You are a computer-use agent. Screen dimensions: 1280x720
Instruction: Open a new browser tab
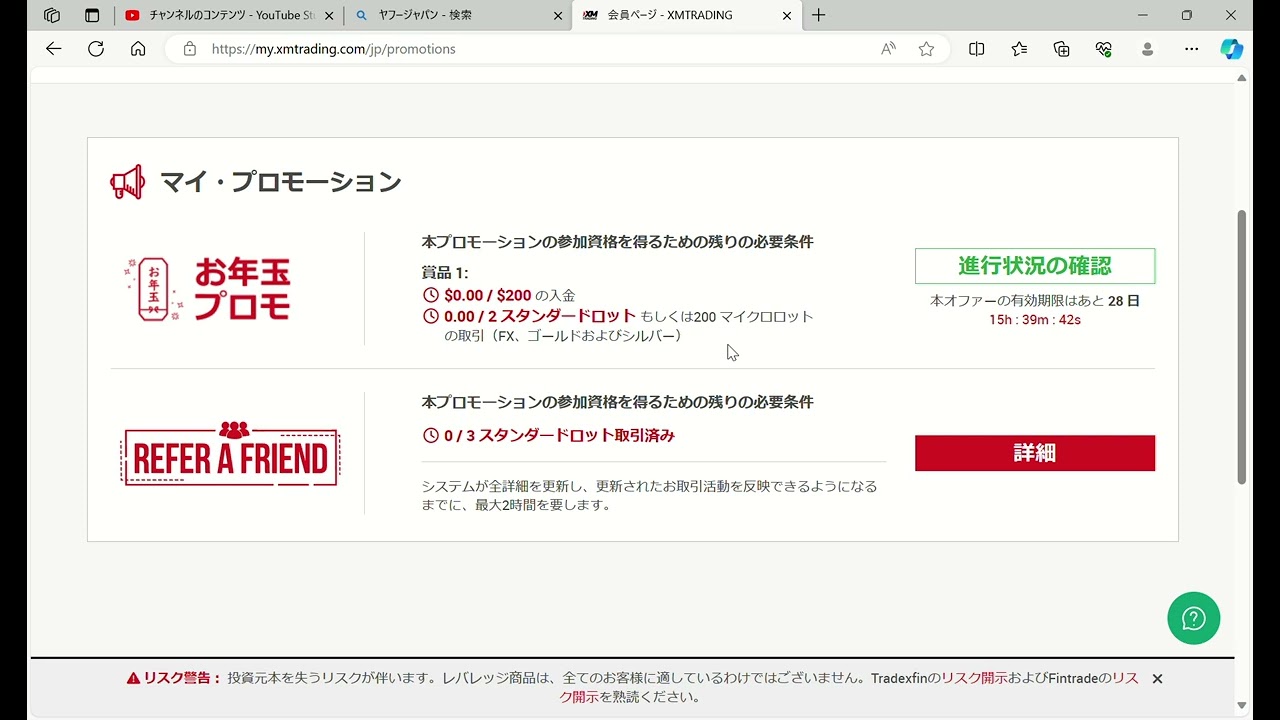[818, 15]
